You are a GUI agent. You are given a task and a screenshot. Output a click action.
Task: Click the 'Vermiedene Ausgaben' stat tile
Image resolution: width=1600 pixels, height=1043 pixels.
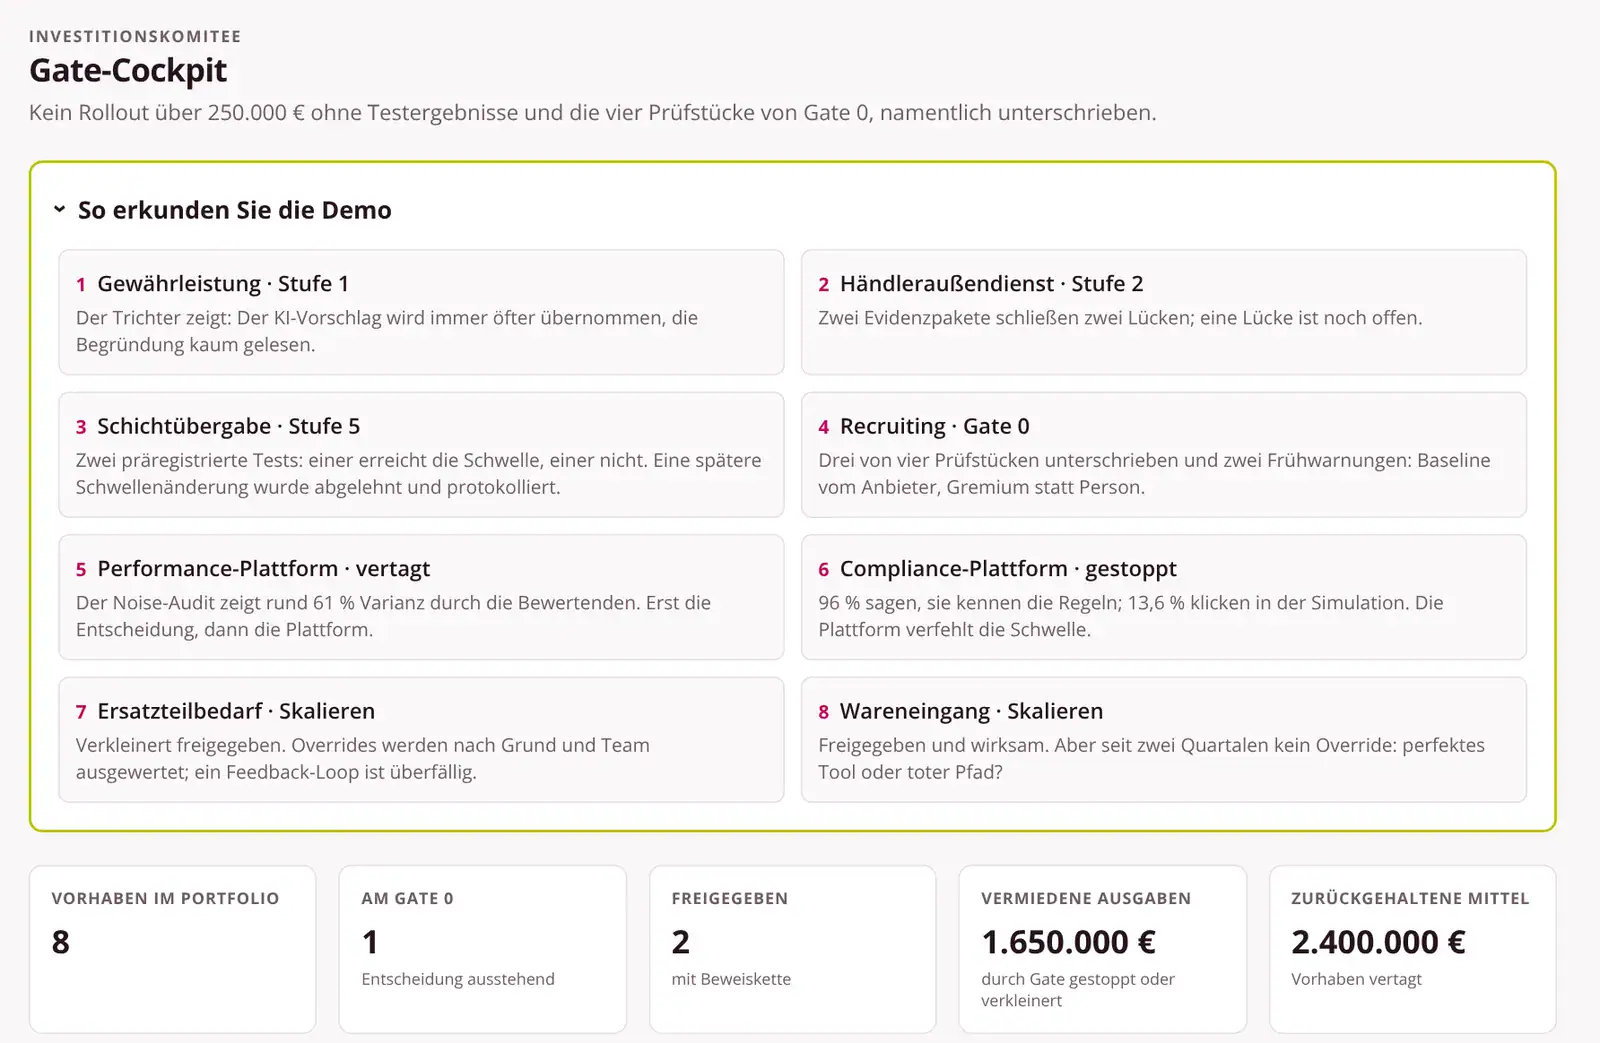(1103, 949)
